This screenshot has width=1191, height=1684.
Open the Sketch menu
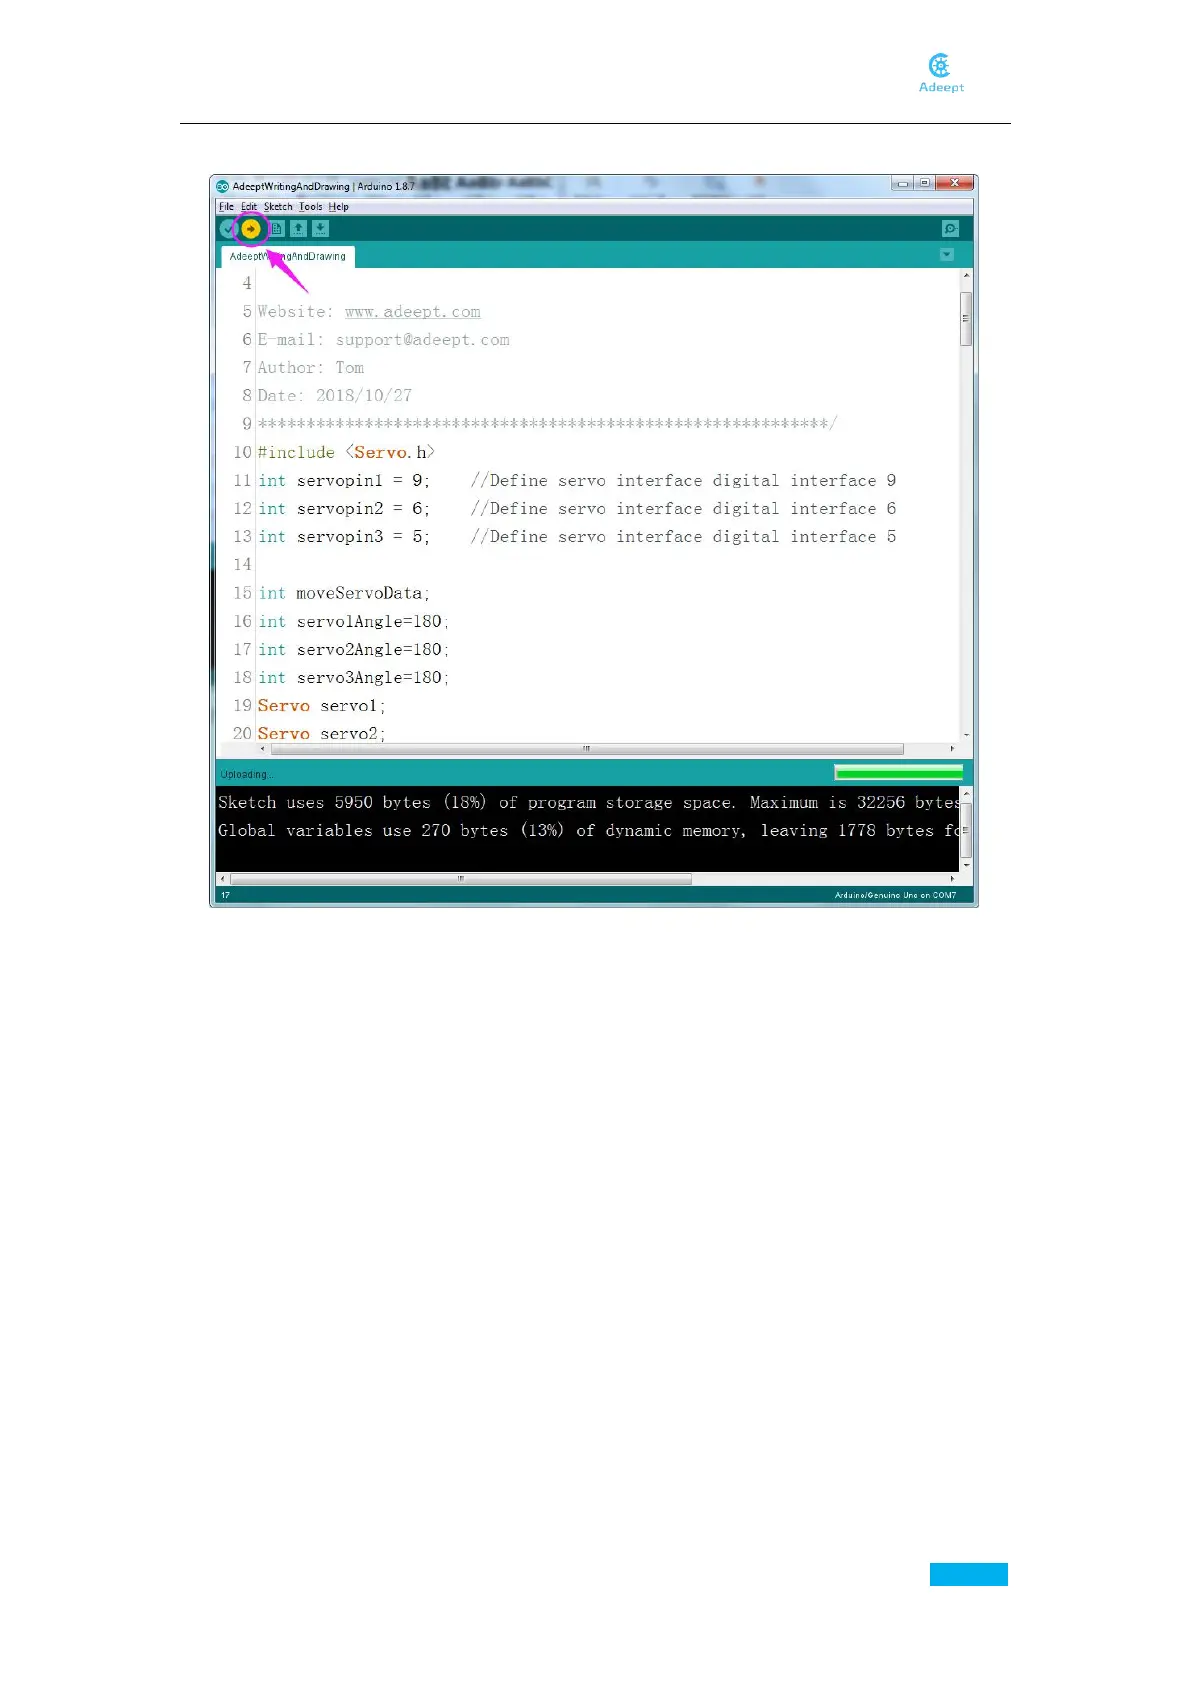pyautogui.click(x=278, y=207)
